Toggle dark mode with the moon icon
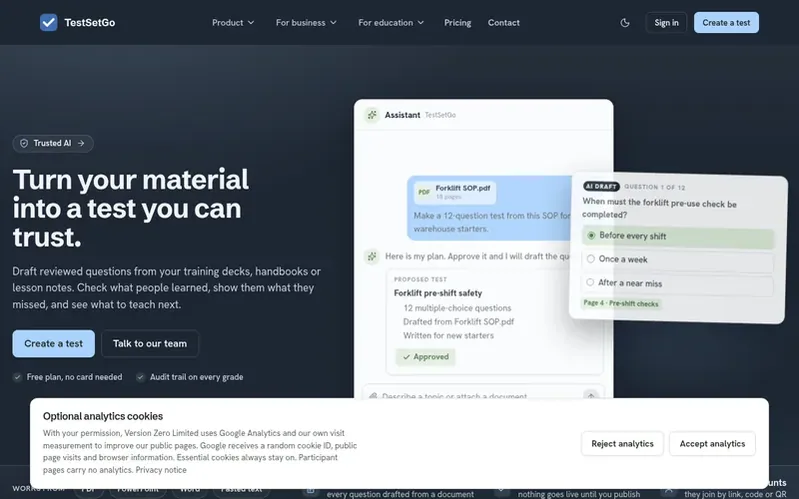Image resolution: width=799 pixels, height=499 pixels. (x=625, y=22)
